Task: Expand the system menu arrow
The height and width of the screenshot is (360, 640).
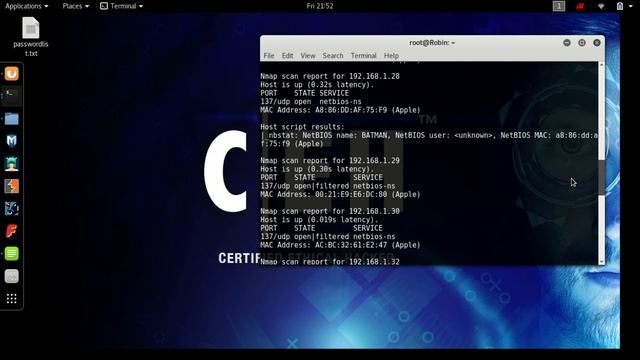Action: click(631, 7)
